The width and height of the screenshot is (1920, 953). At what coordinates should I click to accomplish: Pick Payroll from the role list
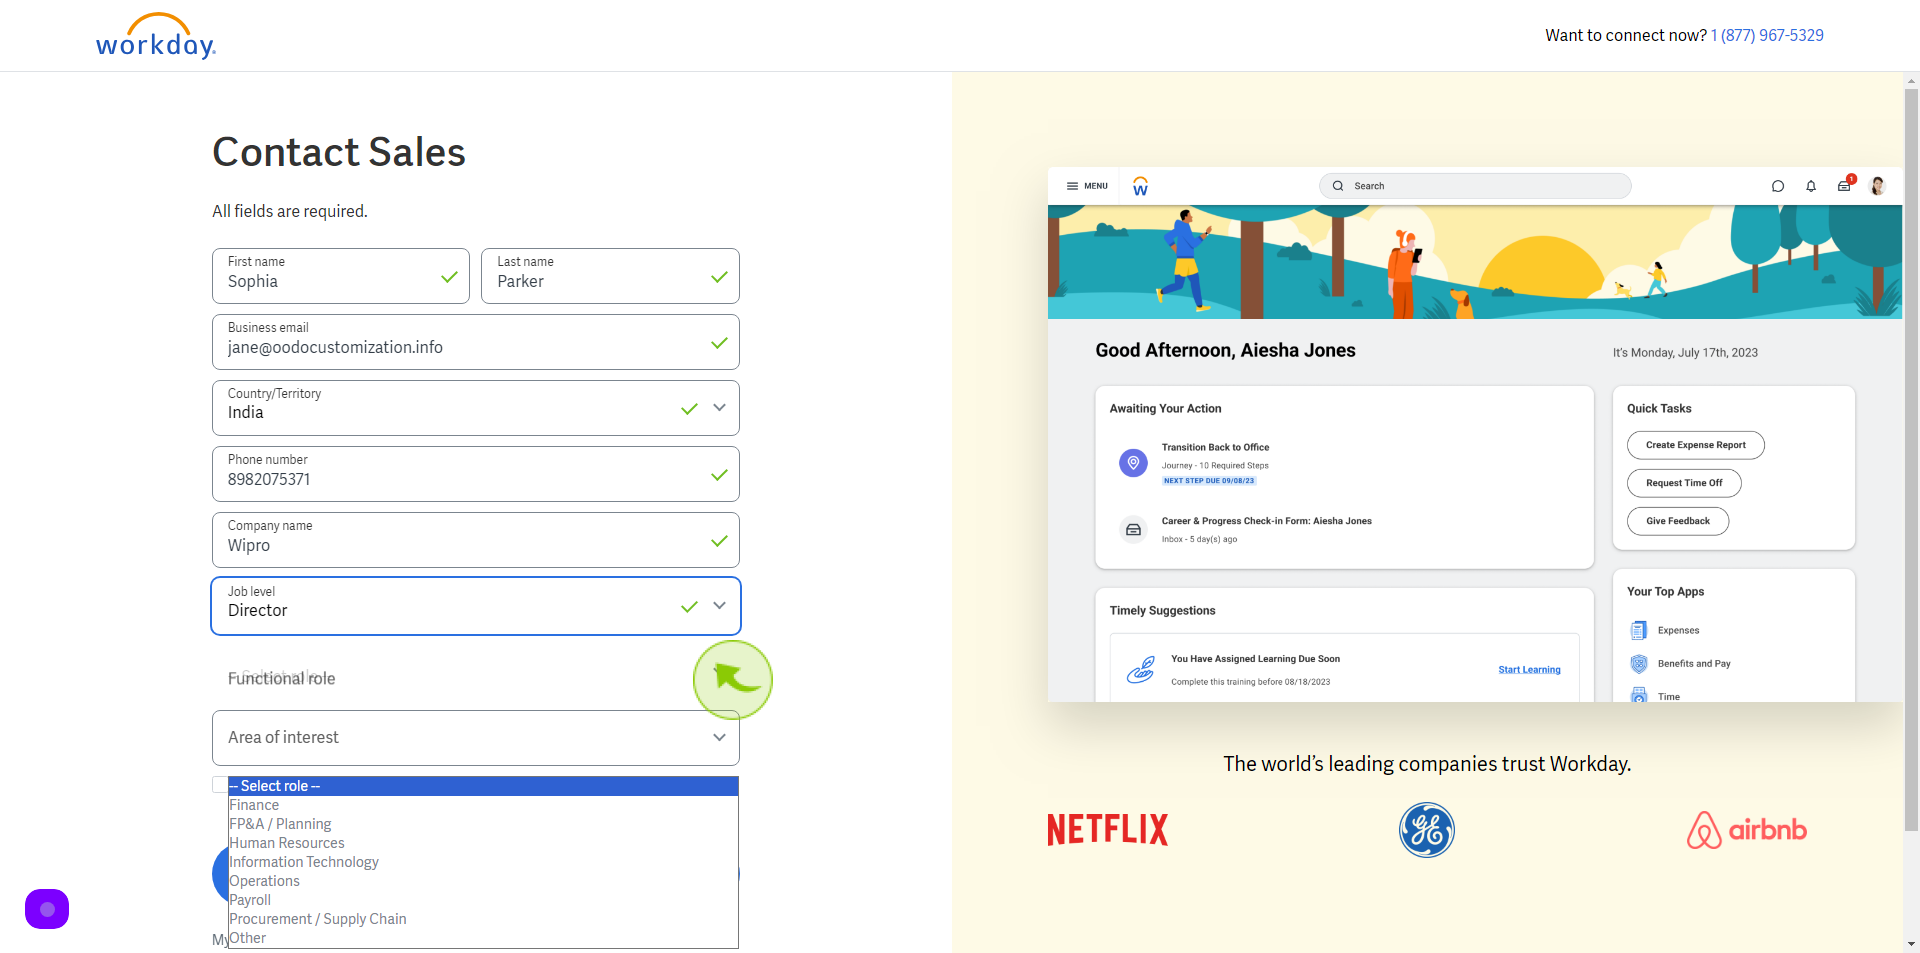click(x=483, y=900)
